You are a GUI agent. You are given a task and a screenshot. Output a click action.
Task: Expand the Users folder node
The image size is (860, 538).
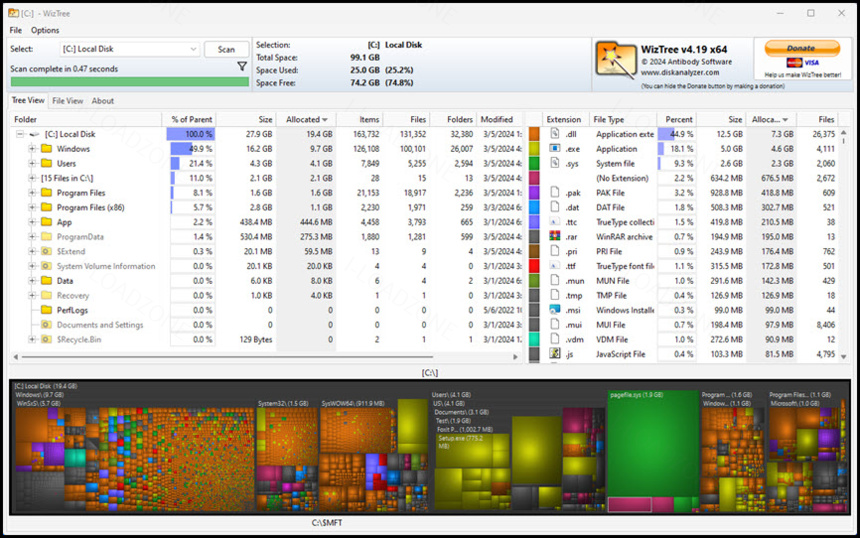coord(32,163)
